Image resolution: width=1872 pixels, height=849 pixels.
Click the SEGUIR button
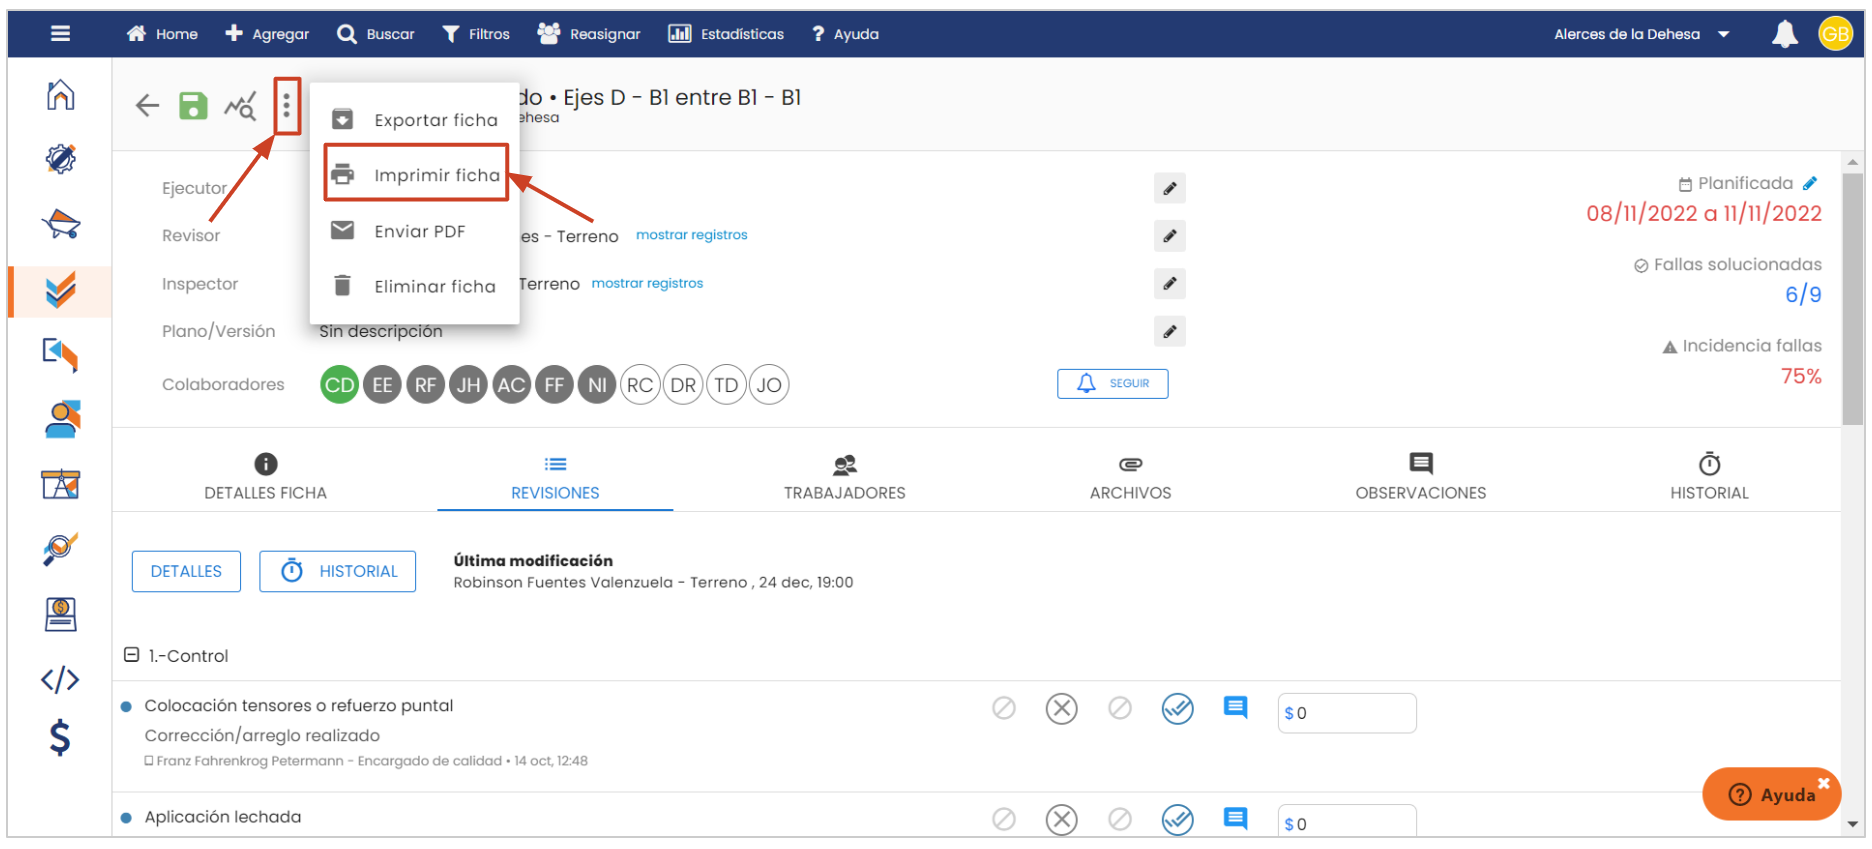[x=1112, y=384]
